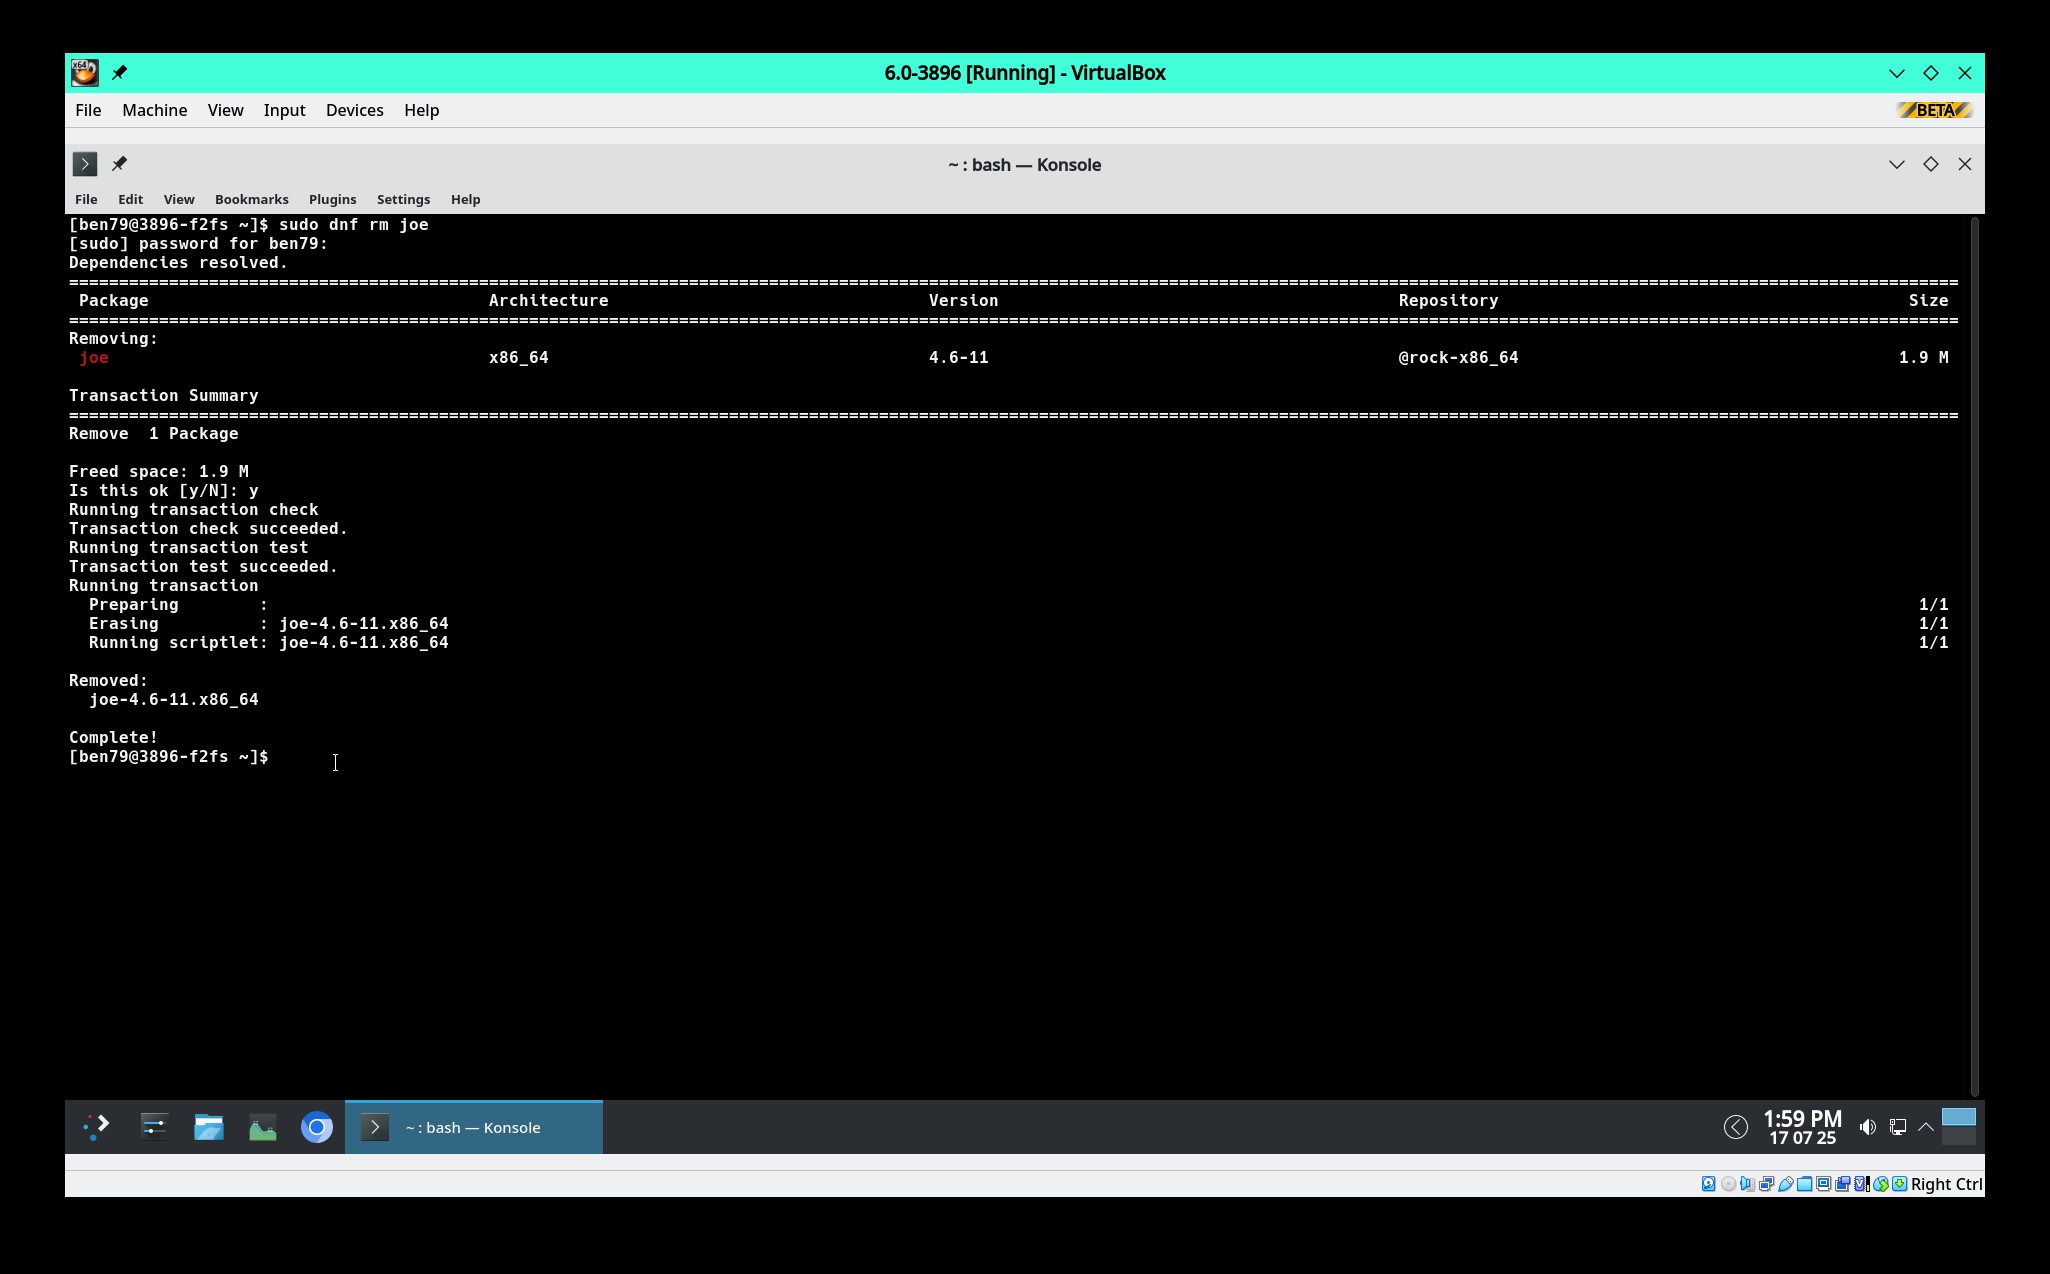Open Konsole Plugins menu
Screen dimensions: 2050x1274
coord(332,199)
